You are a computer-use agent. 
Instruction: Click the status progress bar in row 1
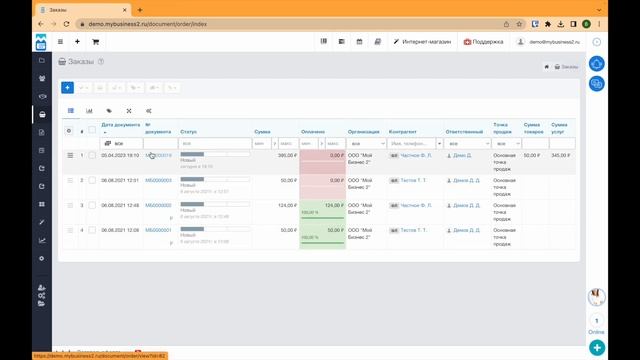215,154
